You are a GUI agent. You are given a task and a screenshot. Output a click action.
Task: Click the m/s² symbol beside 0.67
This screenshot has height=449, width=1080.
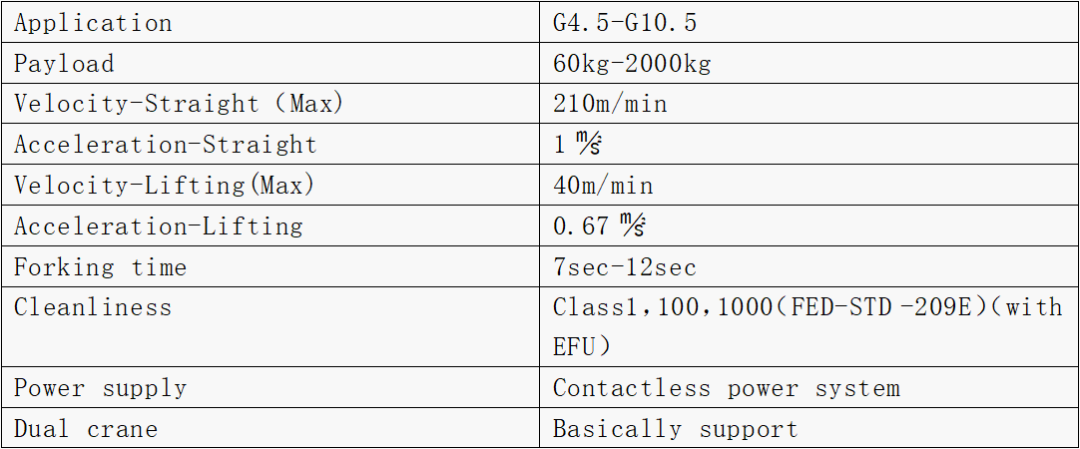633,225
